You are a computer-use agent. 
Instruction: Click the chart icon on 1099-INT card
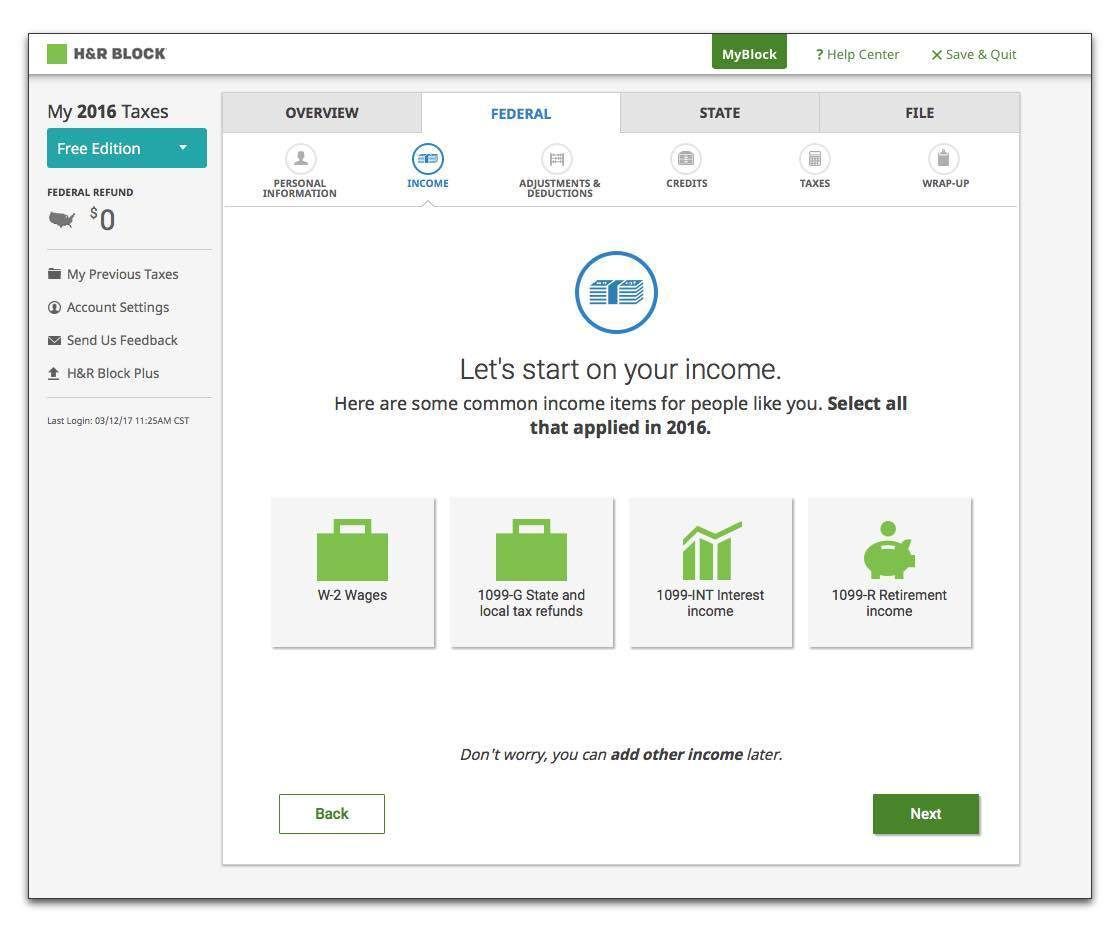[x=711, y=550]
